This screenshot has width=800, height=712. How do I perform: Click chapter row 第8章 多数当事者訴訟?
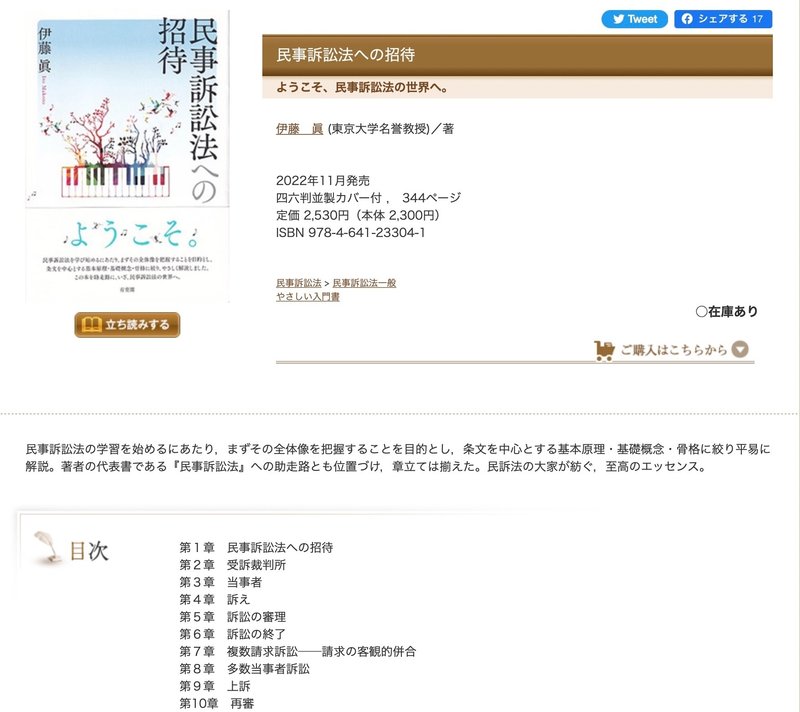pos(244,669)
